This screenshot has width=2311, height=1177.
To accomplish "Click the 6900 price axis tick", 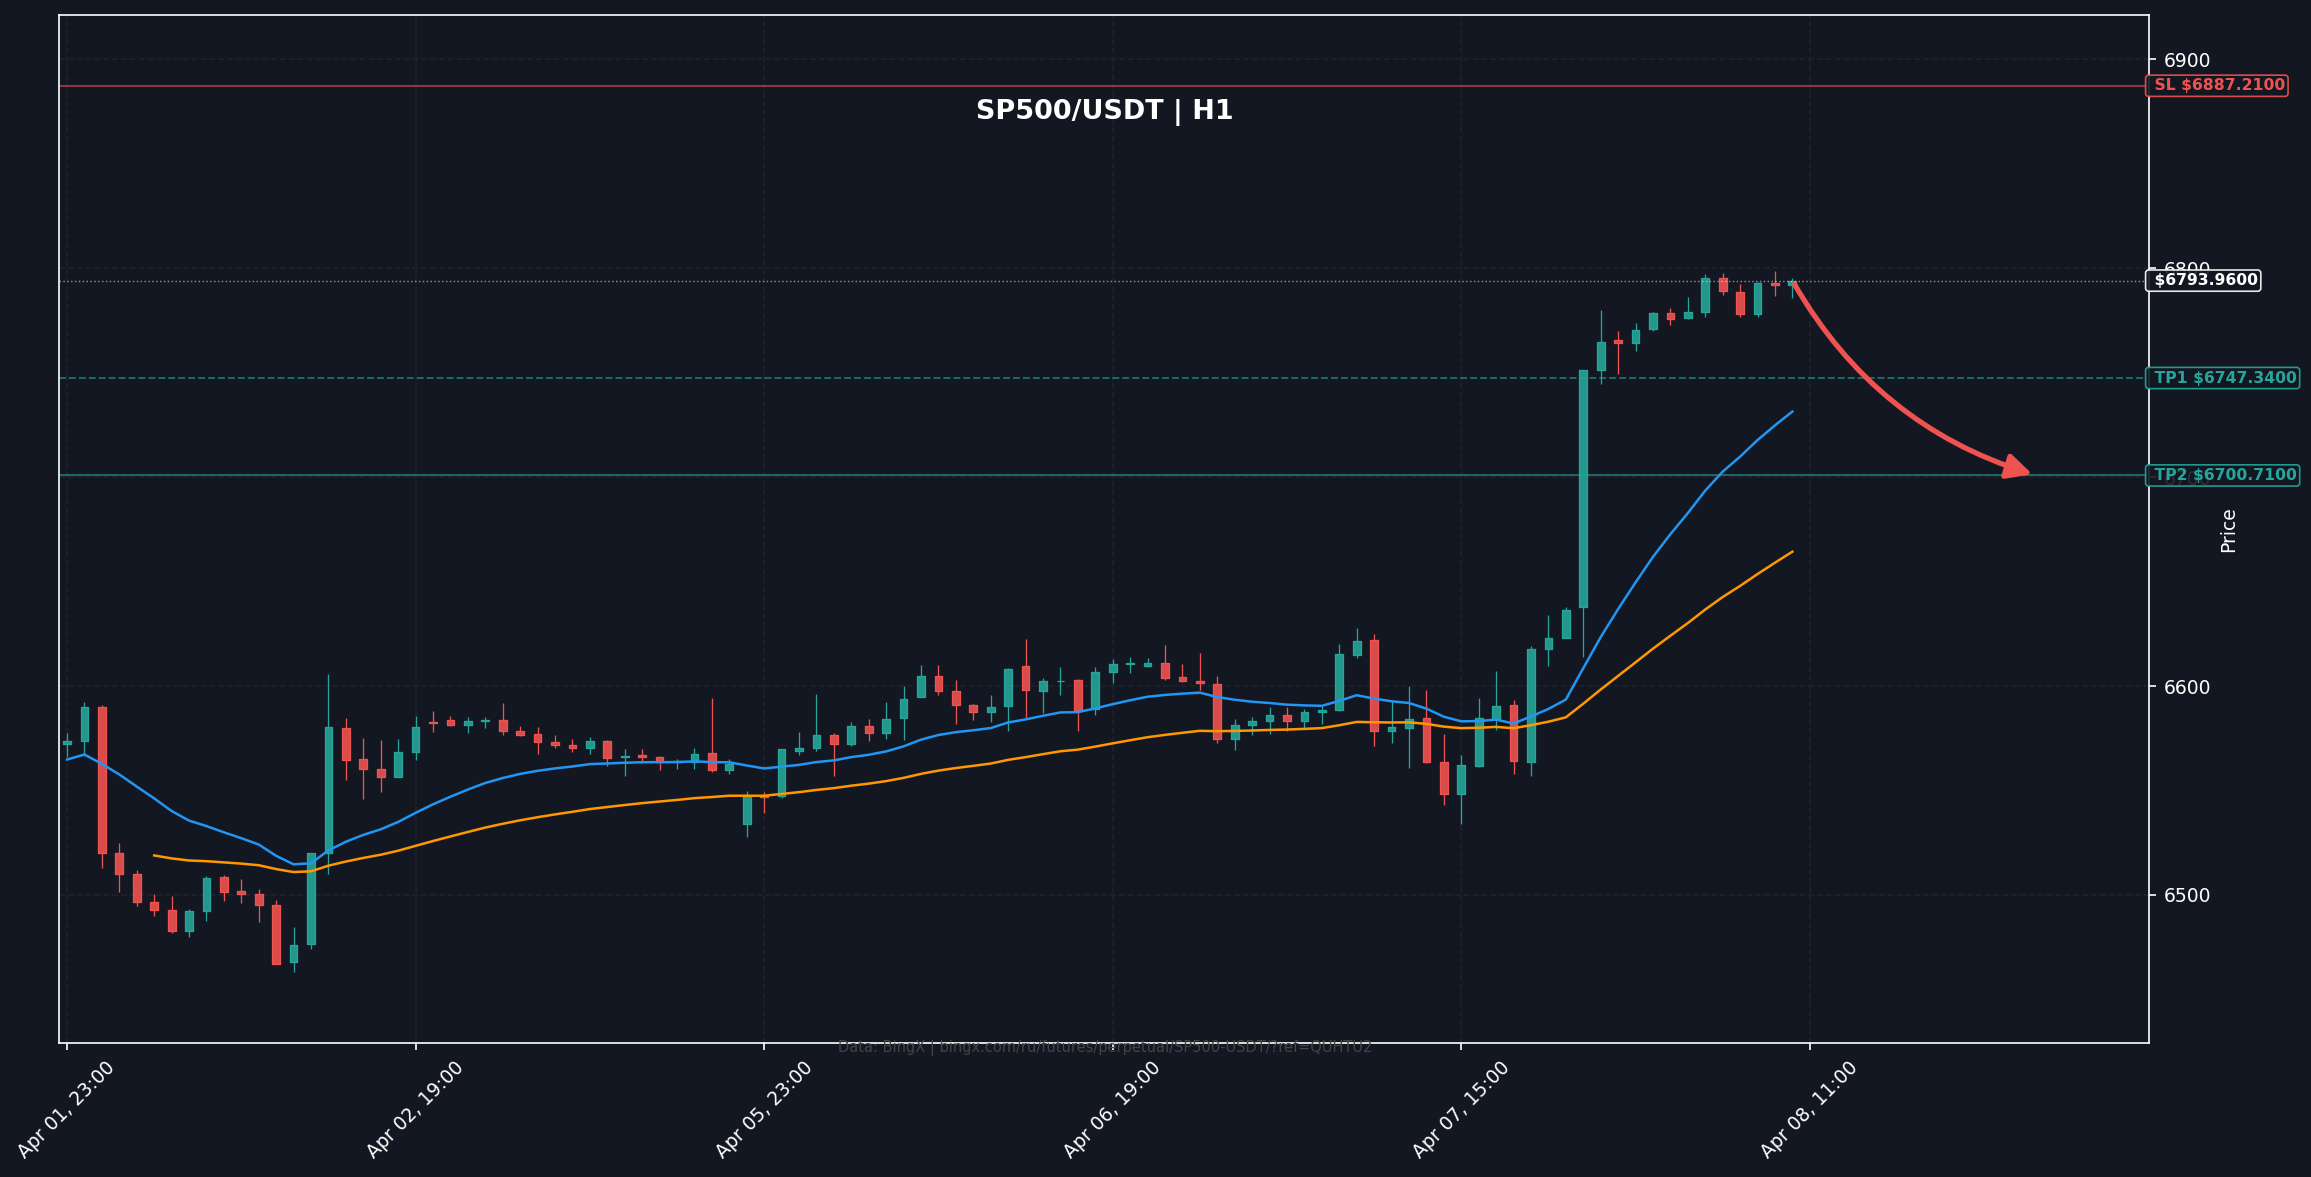I will pyautogui.click(x=2186, y=60).
